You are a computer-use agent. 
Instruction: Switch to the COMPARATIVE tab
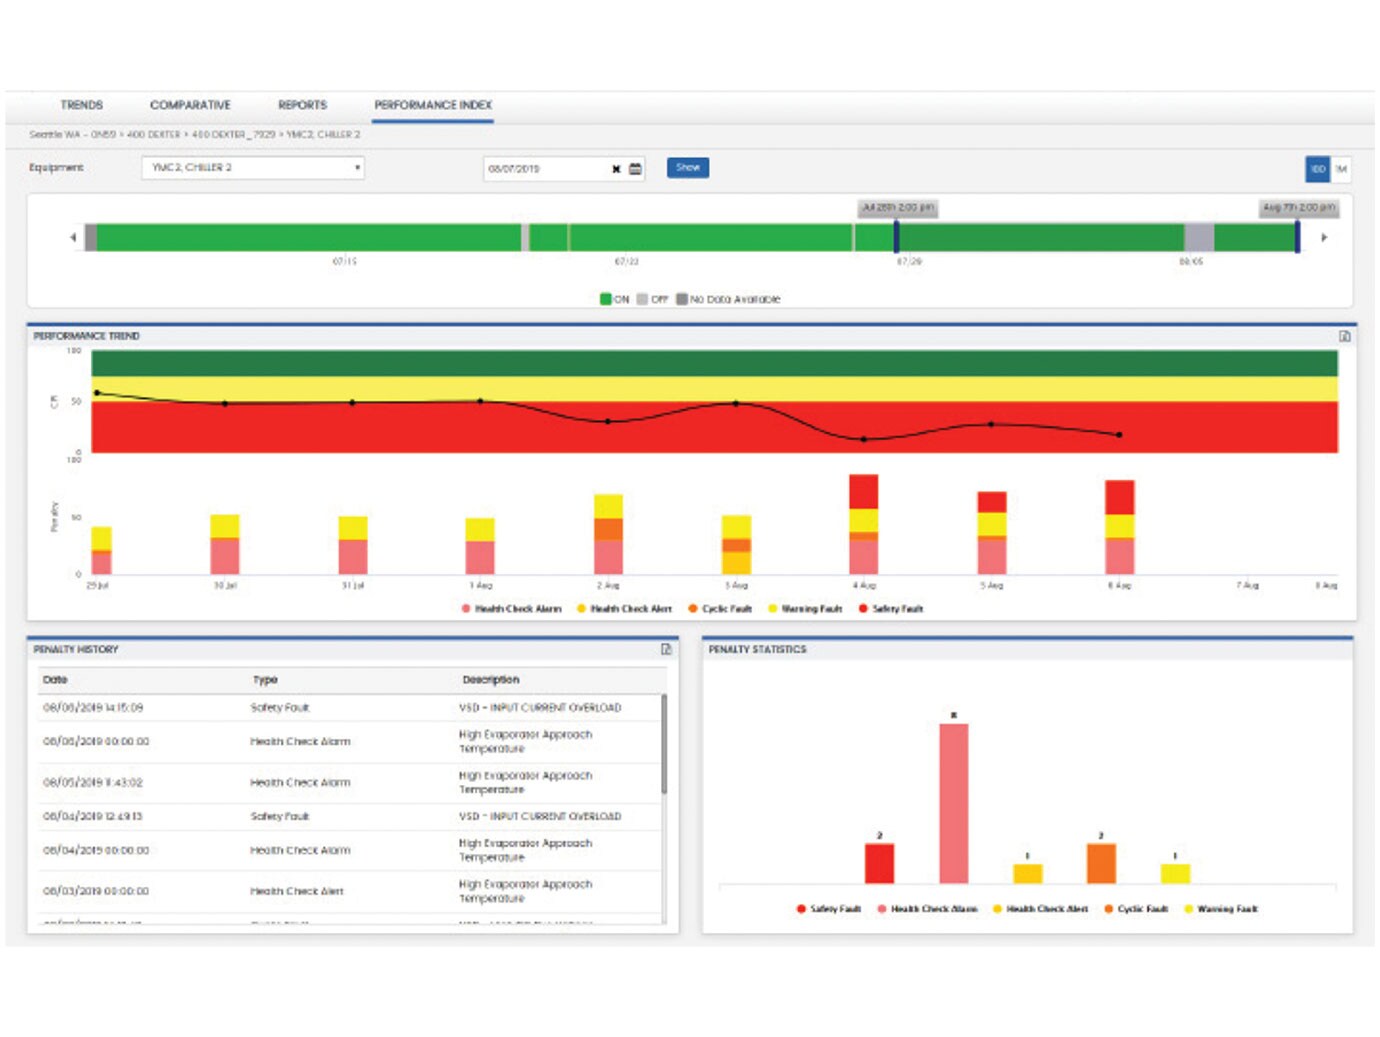coord(190,105)
